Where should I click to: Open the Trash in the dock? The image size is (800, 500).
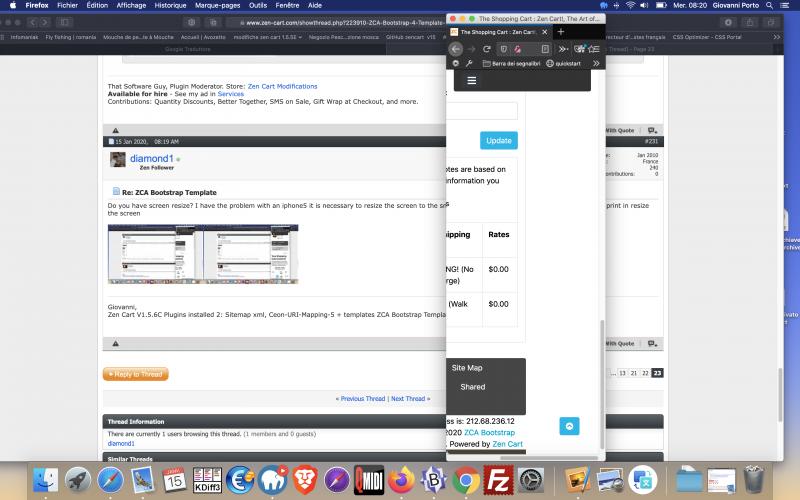coord(754,479)
